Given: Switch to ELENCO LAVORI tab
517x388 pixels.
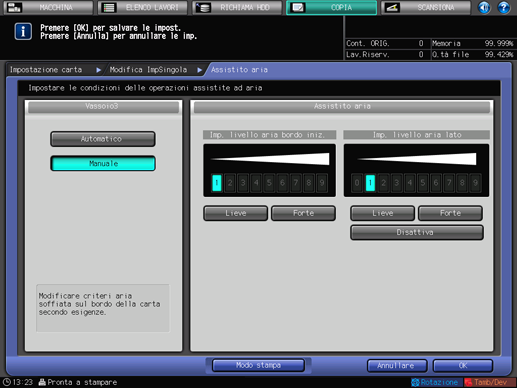Looking at the screenshot, I should point(143,7).
